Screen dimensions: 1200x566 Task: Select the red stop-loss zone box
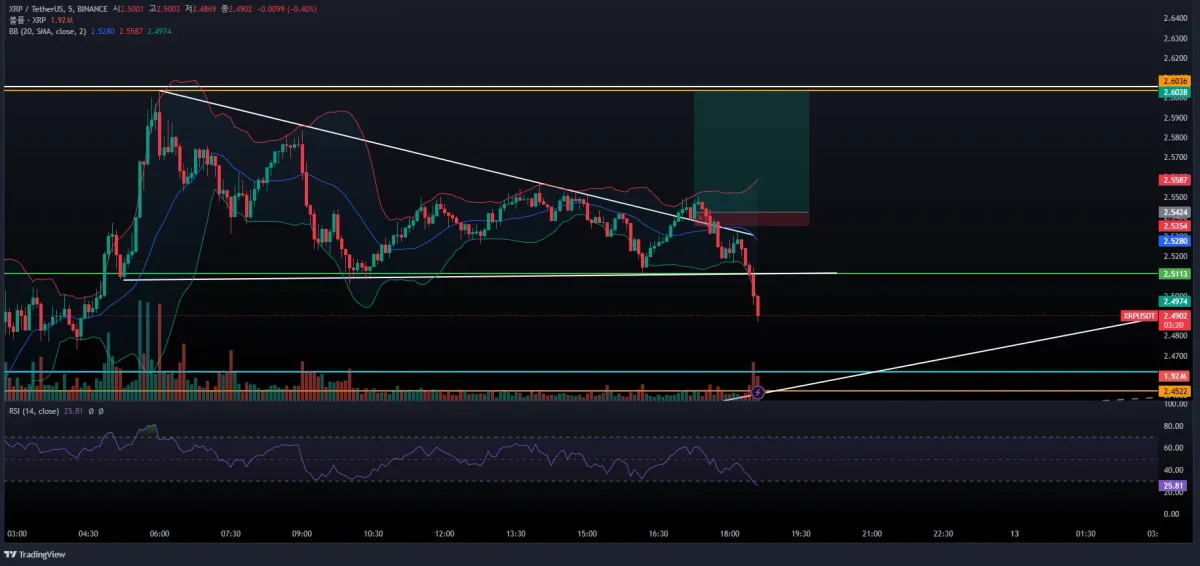tap(751, 219)
